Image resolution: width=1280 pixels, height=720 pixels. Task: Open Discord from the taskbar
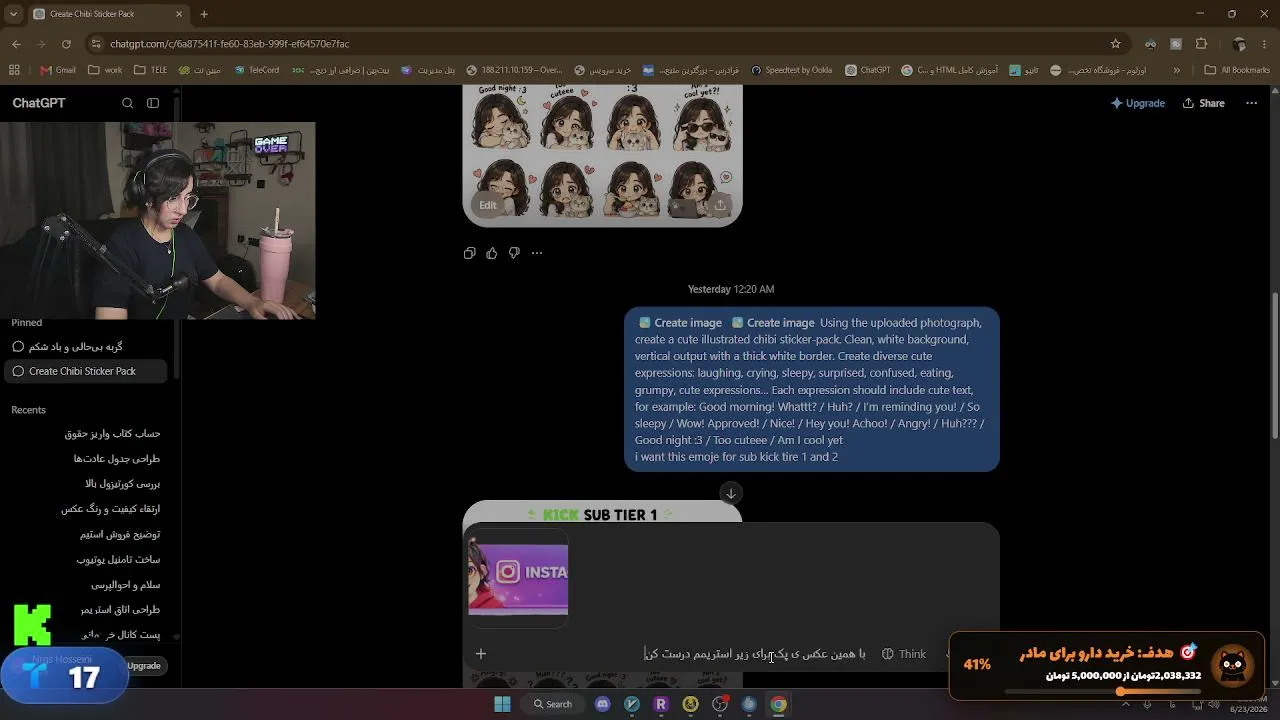[x=602, y=704]
